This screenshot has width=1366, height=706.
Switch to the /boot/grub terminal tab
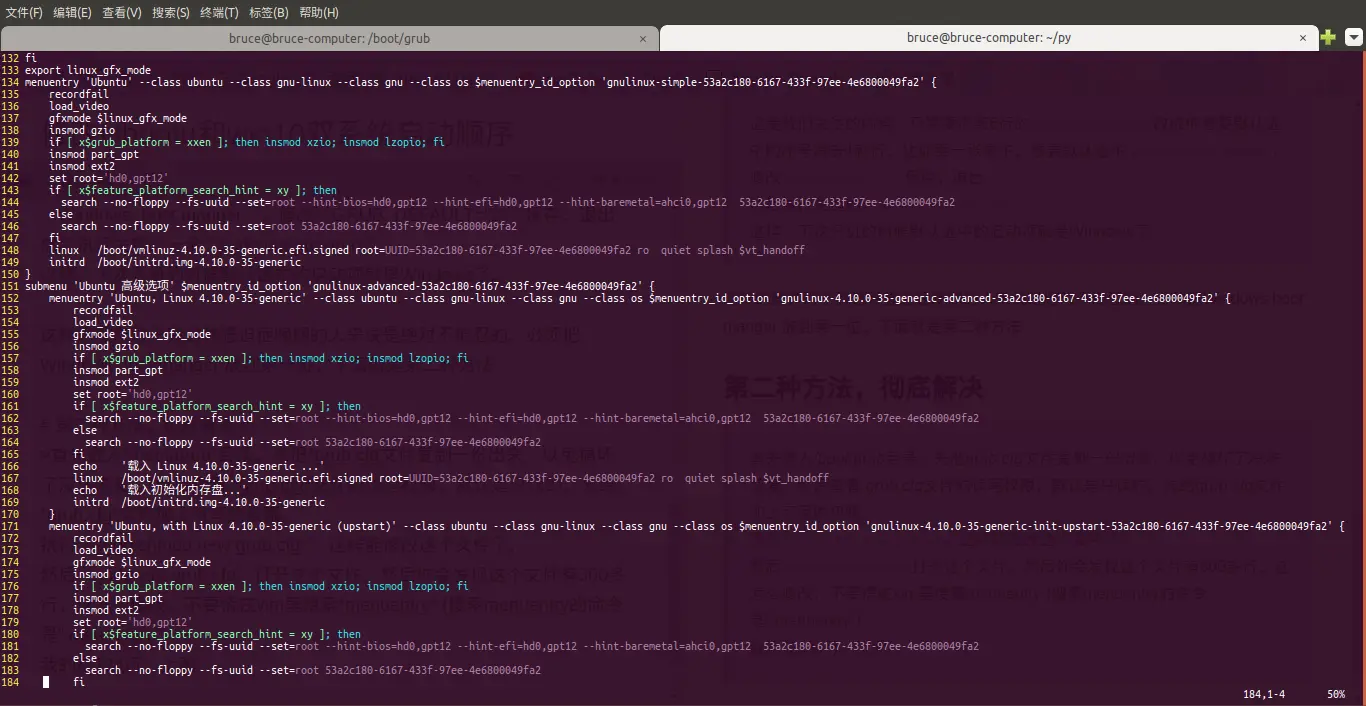329,38
